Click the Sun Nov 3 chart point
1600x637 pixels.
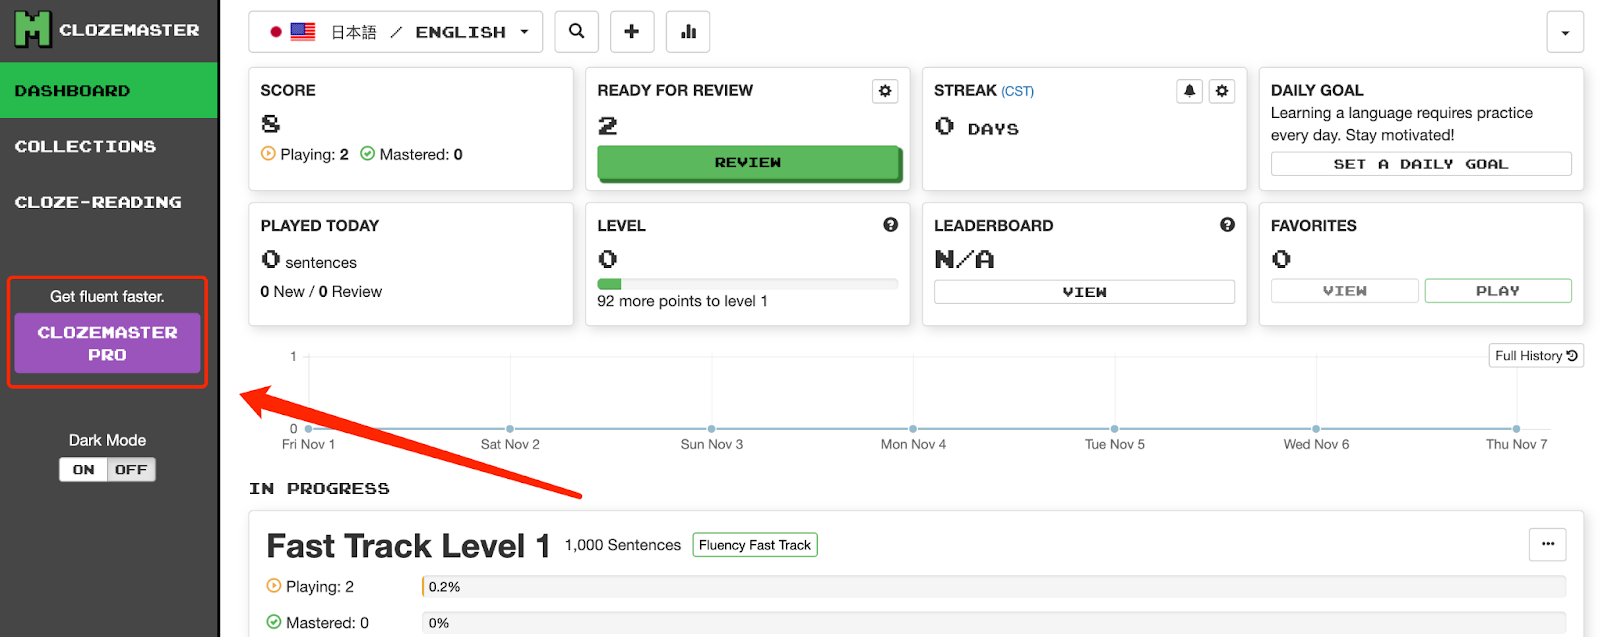(x=712, y=429)
